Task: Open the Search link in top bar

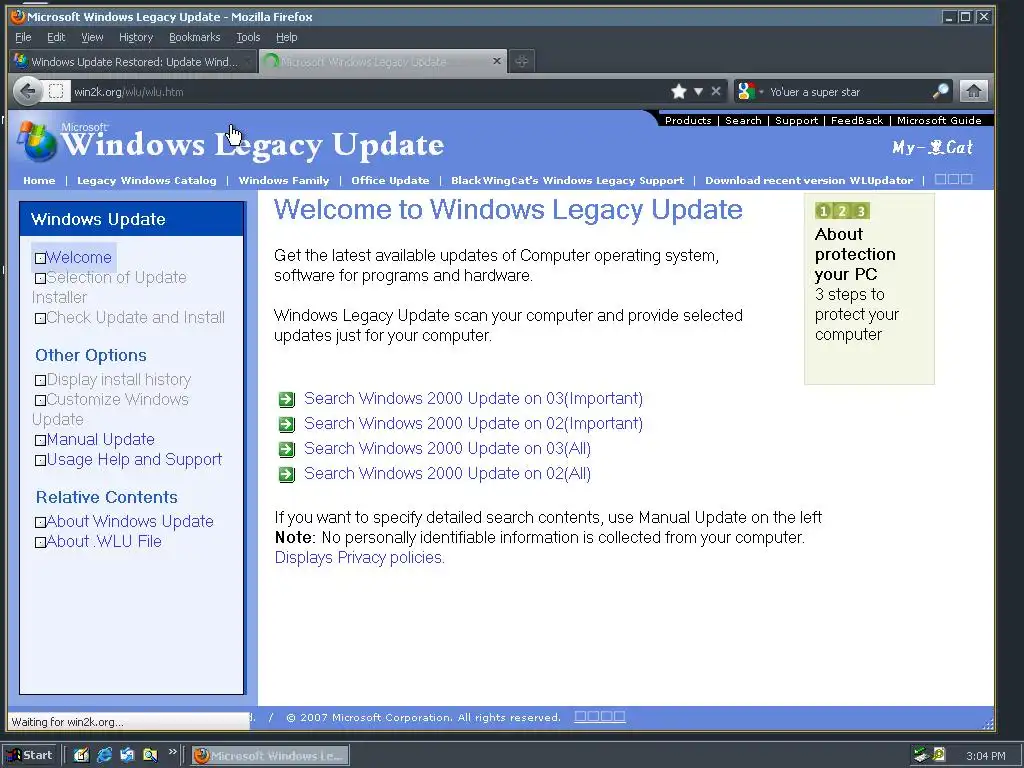Action: (x=743, y=120)
